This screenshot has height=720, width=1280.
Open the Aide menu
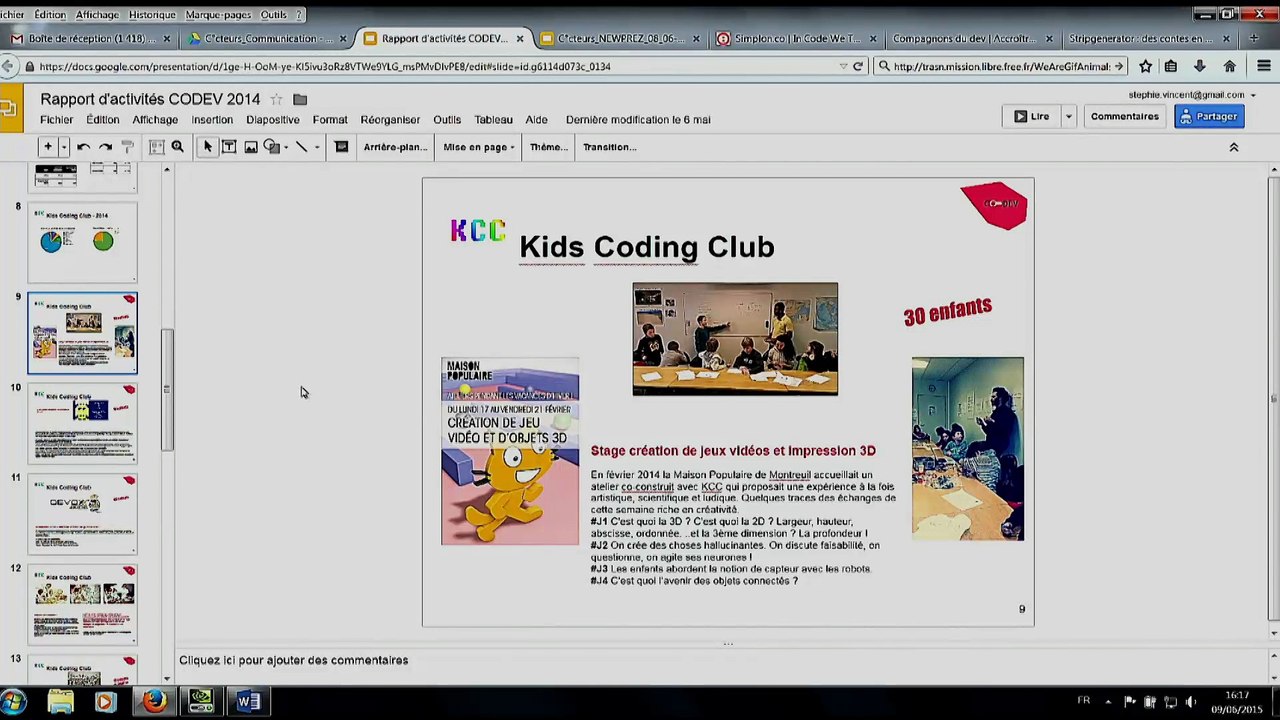pos(537,120)
